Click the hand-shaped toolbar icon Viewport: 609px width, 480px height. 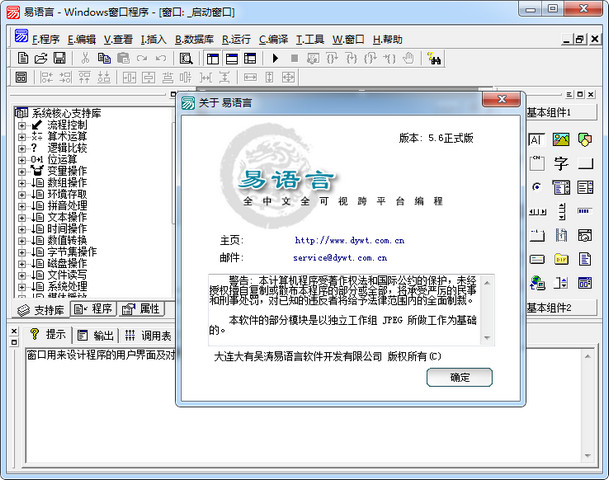pos(408,58)
